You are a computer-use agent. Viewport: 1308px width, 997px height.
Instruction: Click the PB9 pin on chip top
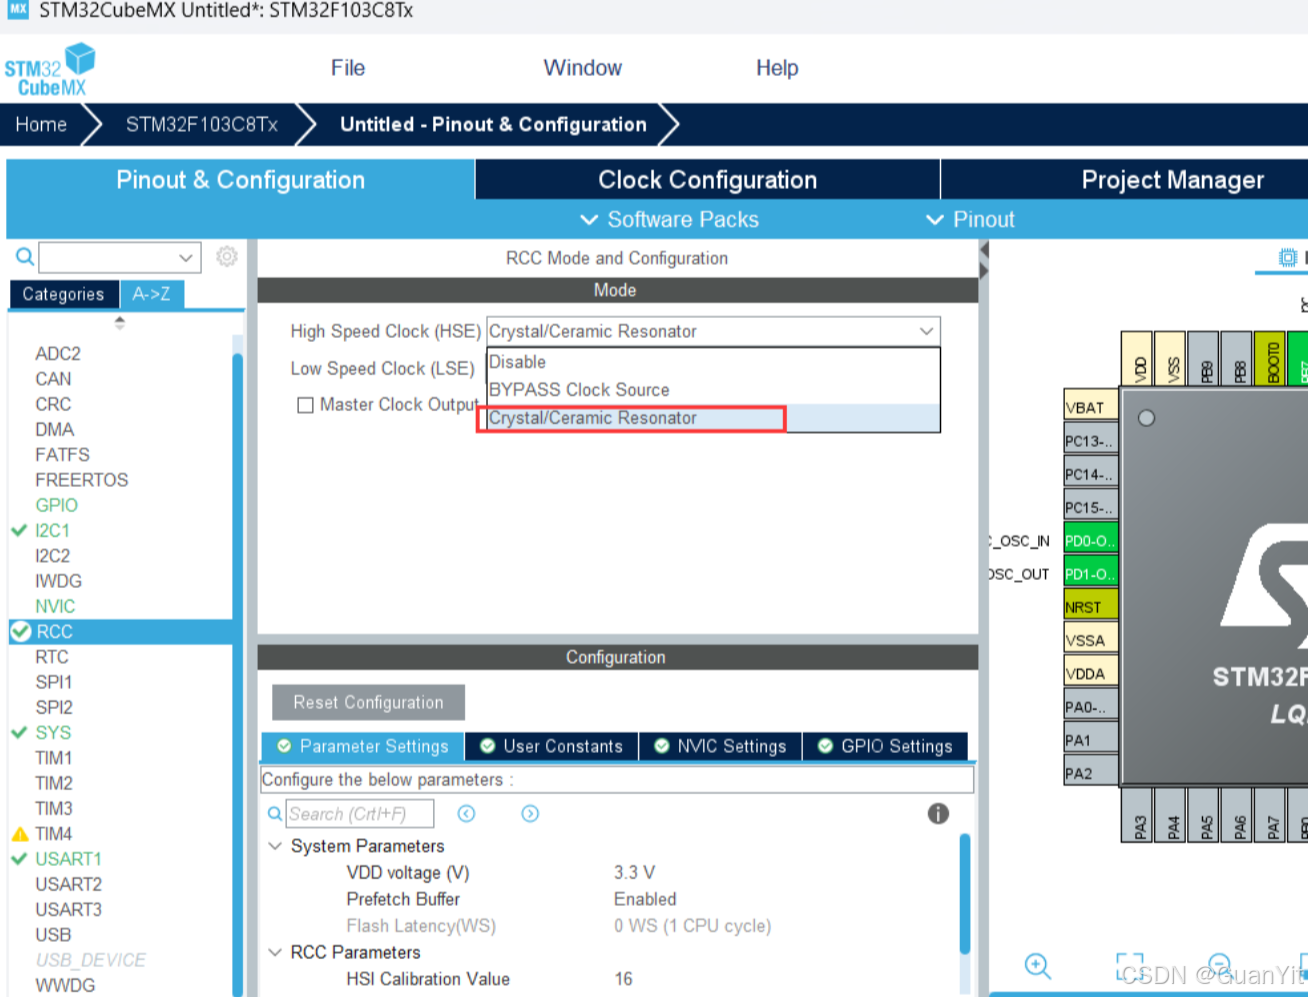coord(1205,360)
